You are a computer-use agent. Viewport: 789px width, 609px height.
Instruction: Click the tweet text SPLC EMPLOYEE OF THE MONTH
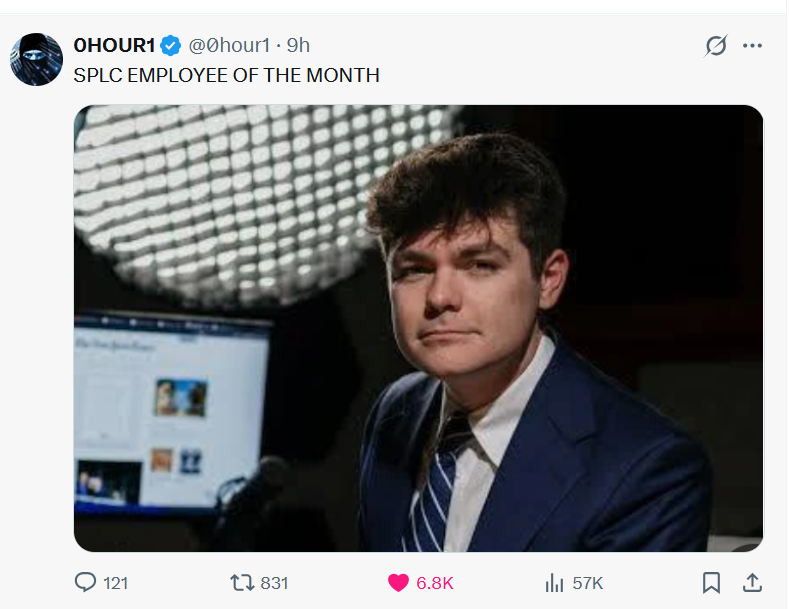[226, 75]
